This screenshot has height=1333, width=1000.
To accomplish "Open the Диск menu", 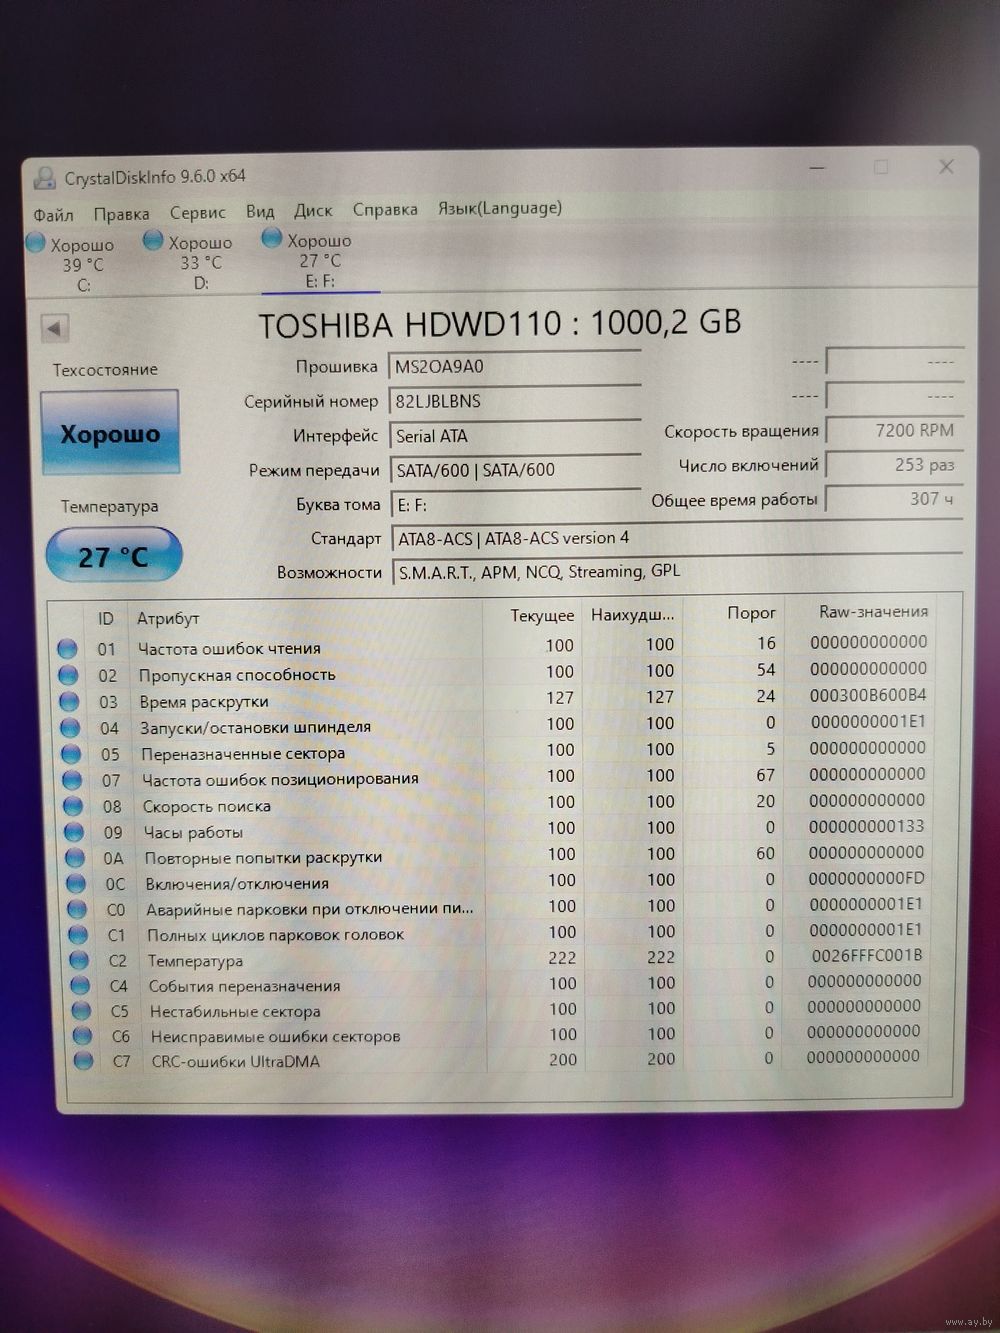I will (313, 211).
